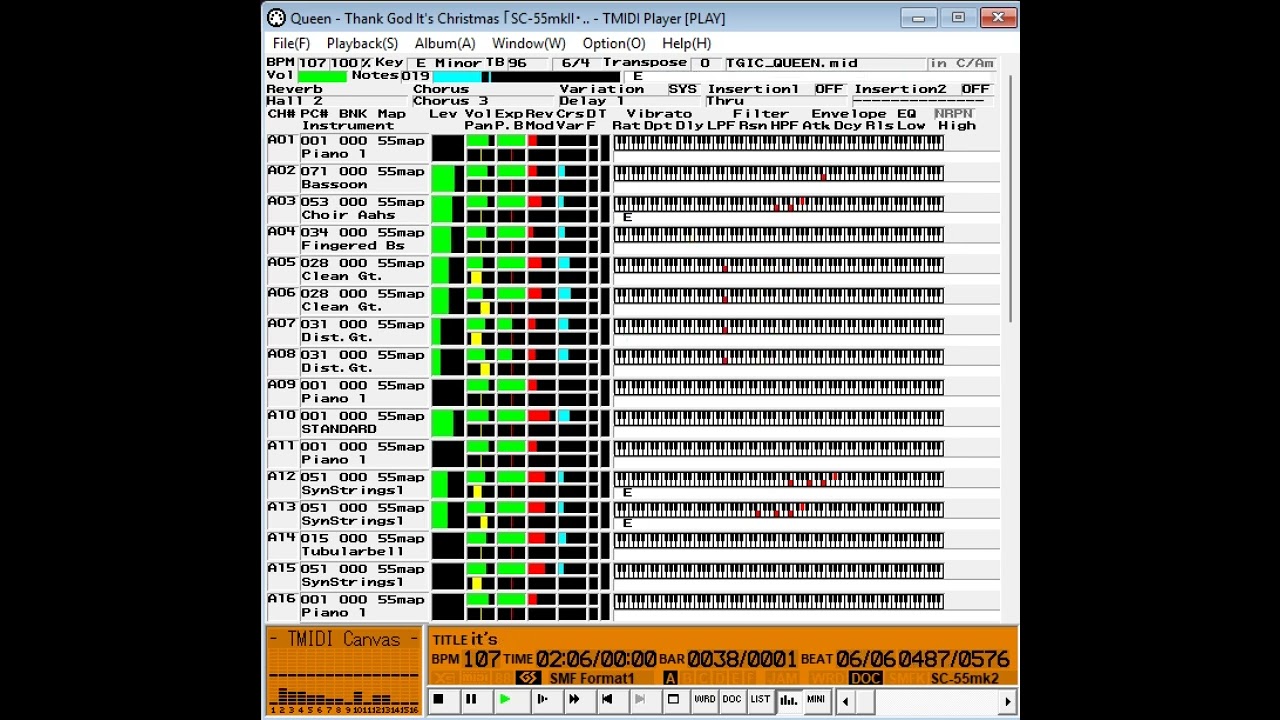Change the Chorus type Chorus 3

coord(484,101)
